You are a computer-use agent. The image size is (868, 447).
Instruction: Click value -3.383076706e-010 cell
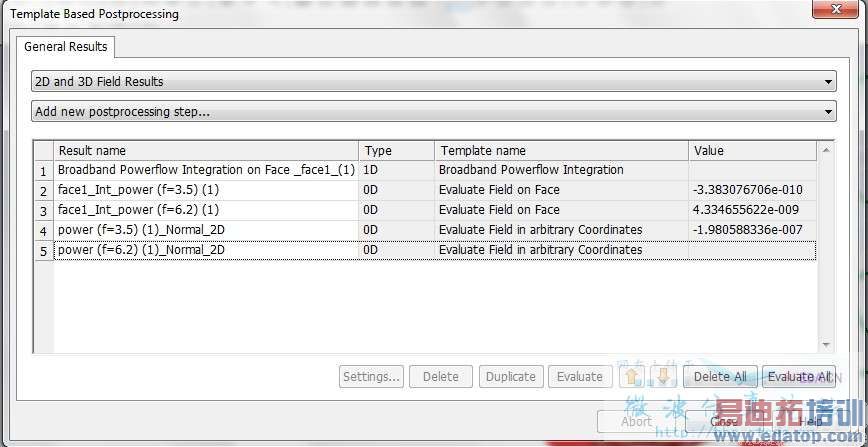click(x=752, y=190)
